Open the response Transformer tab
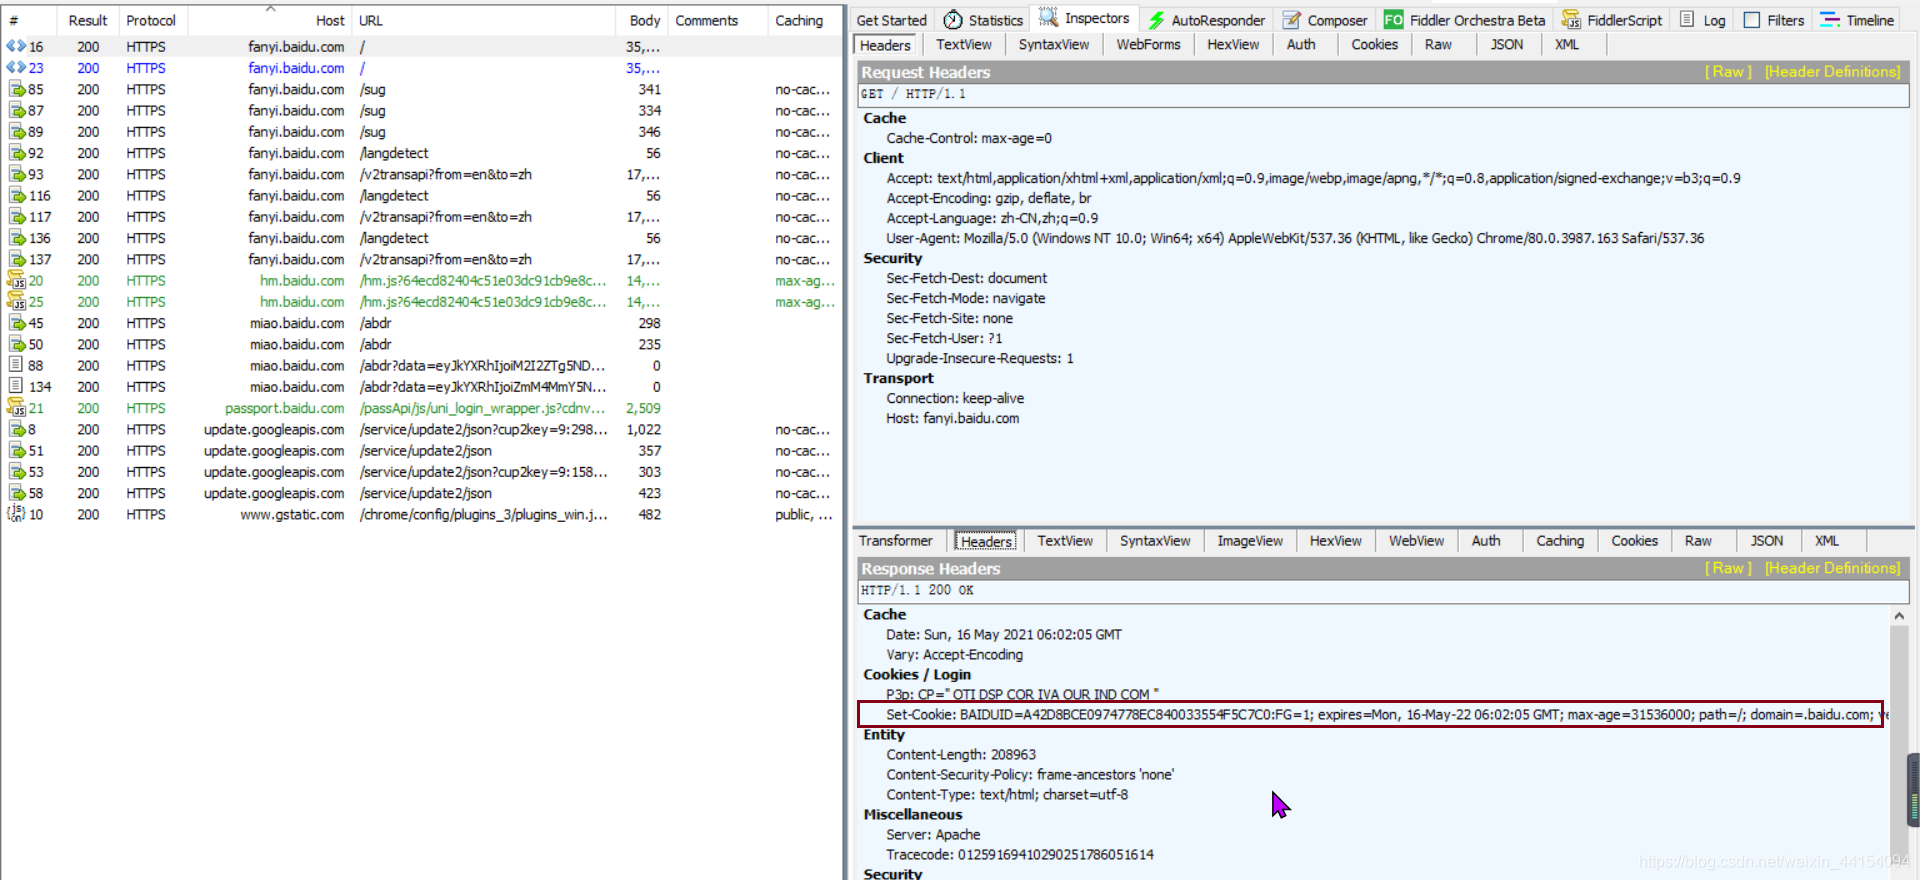Image resolution: width=1920 pixels, height=880 pixels. [x=895, y=541]
